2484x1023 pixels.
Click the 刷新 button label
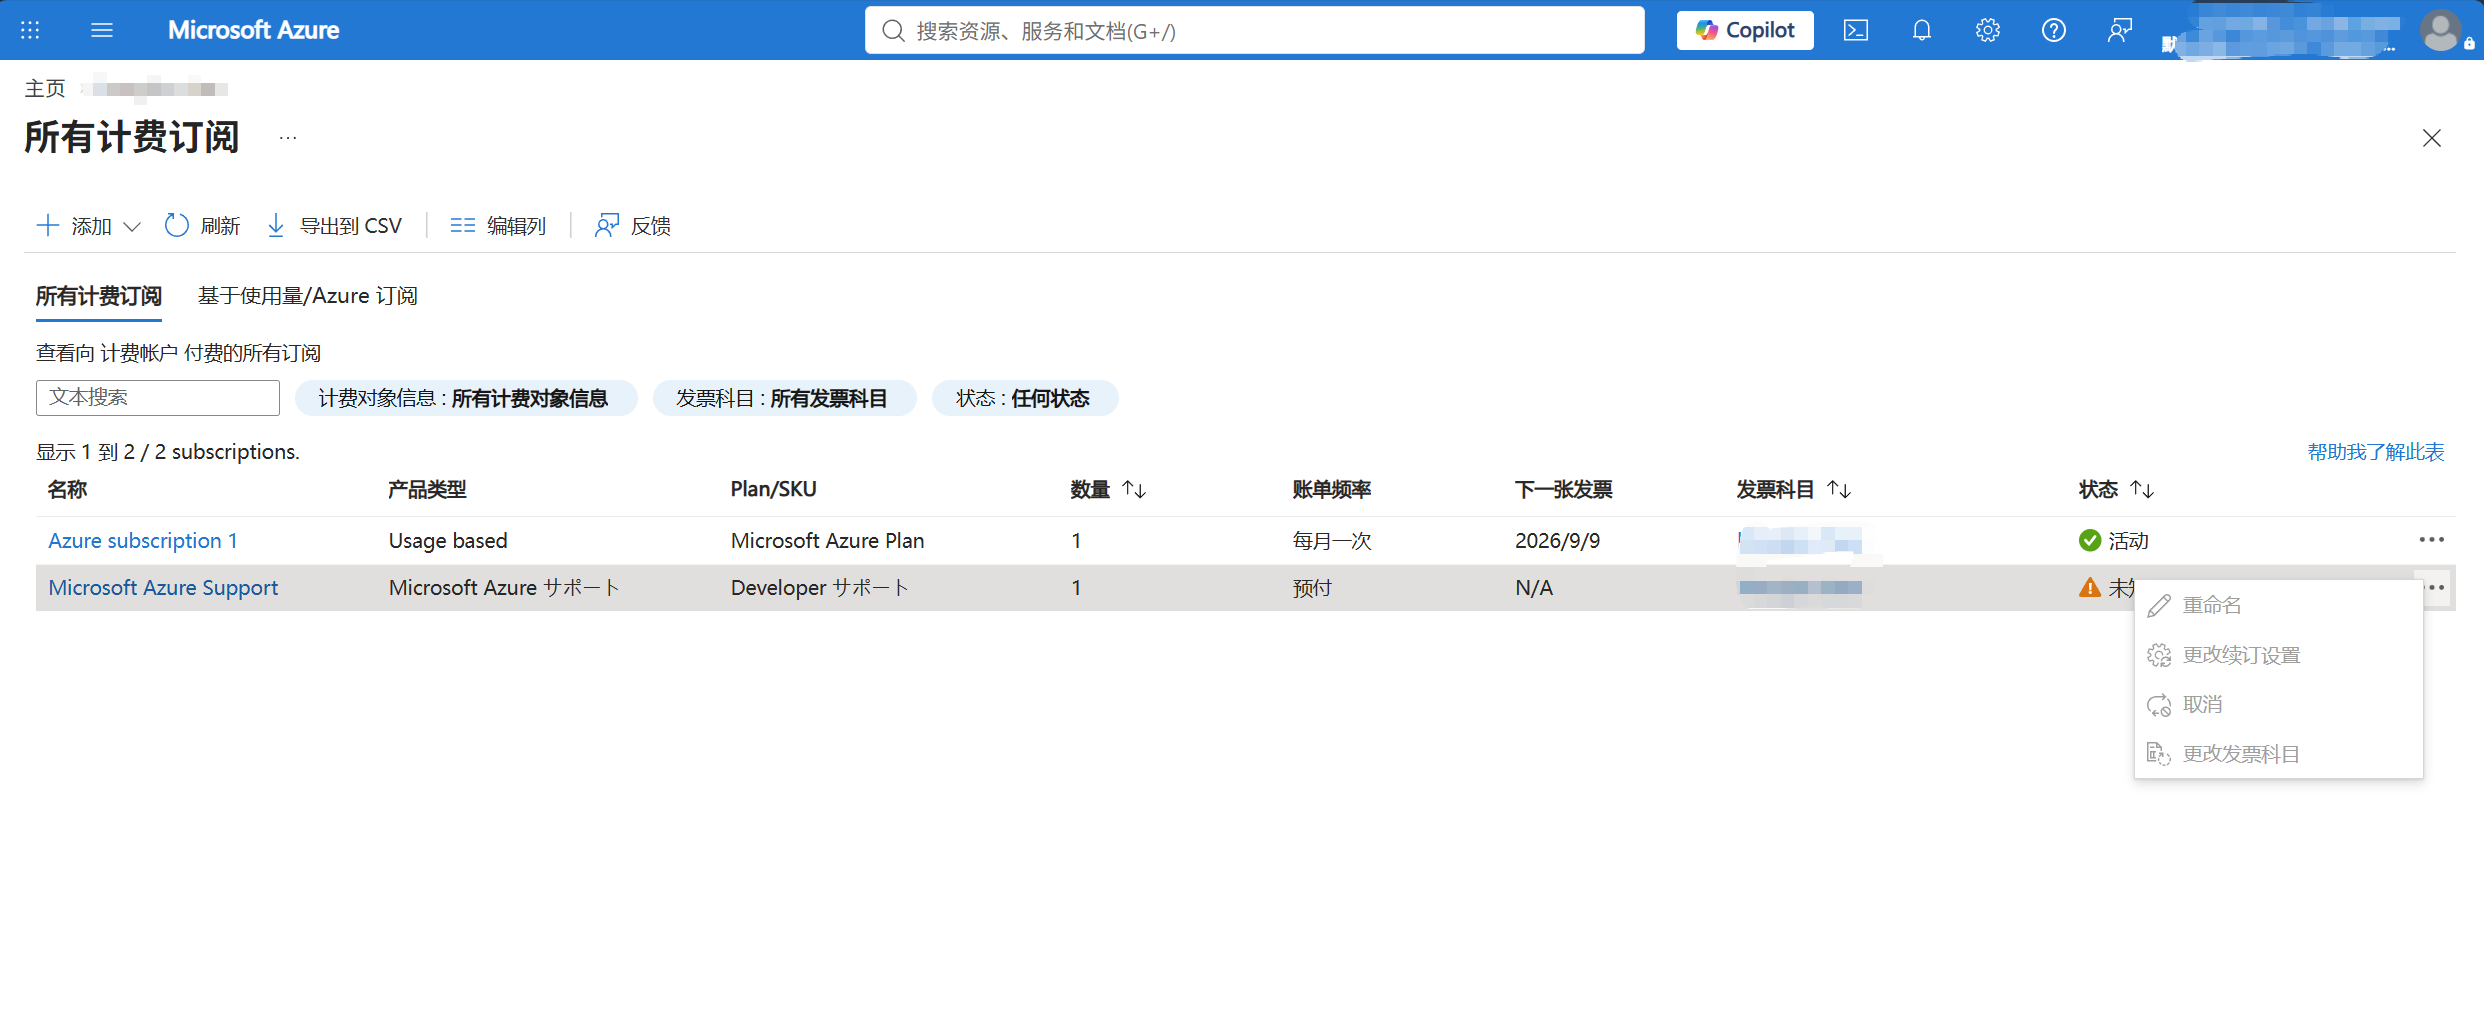220,227
